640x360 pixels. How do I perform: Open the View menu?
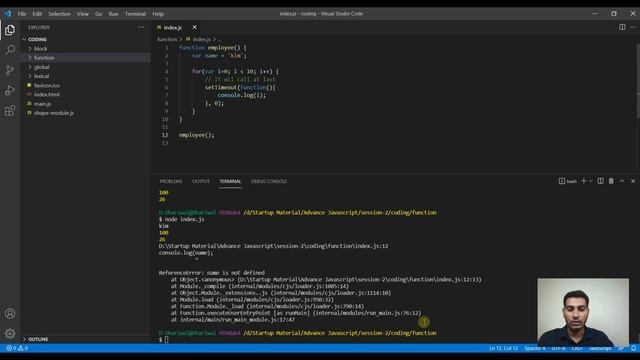pyautogui.click(x=82, y=14)
